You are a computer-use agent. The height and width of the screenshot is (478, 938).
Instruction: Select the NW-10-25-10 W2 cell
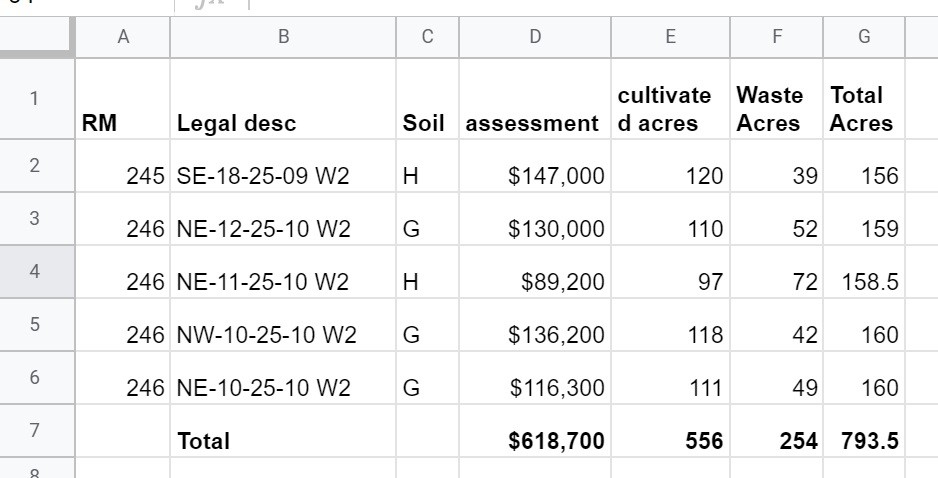click(283, 324)
